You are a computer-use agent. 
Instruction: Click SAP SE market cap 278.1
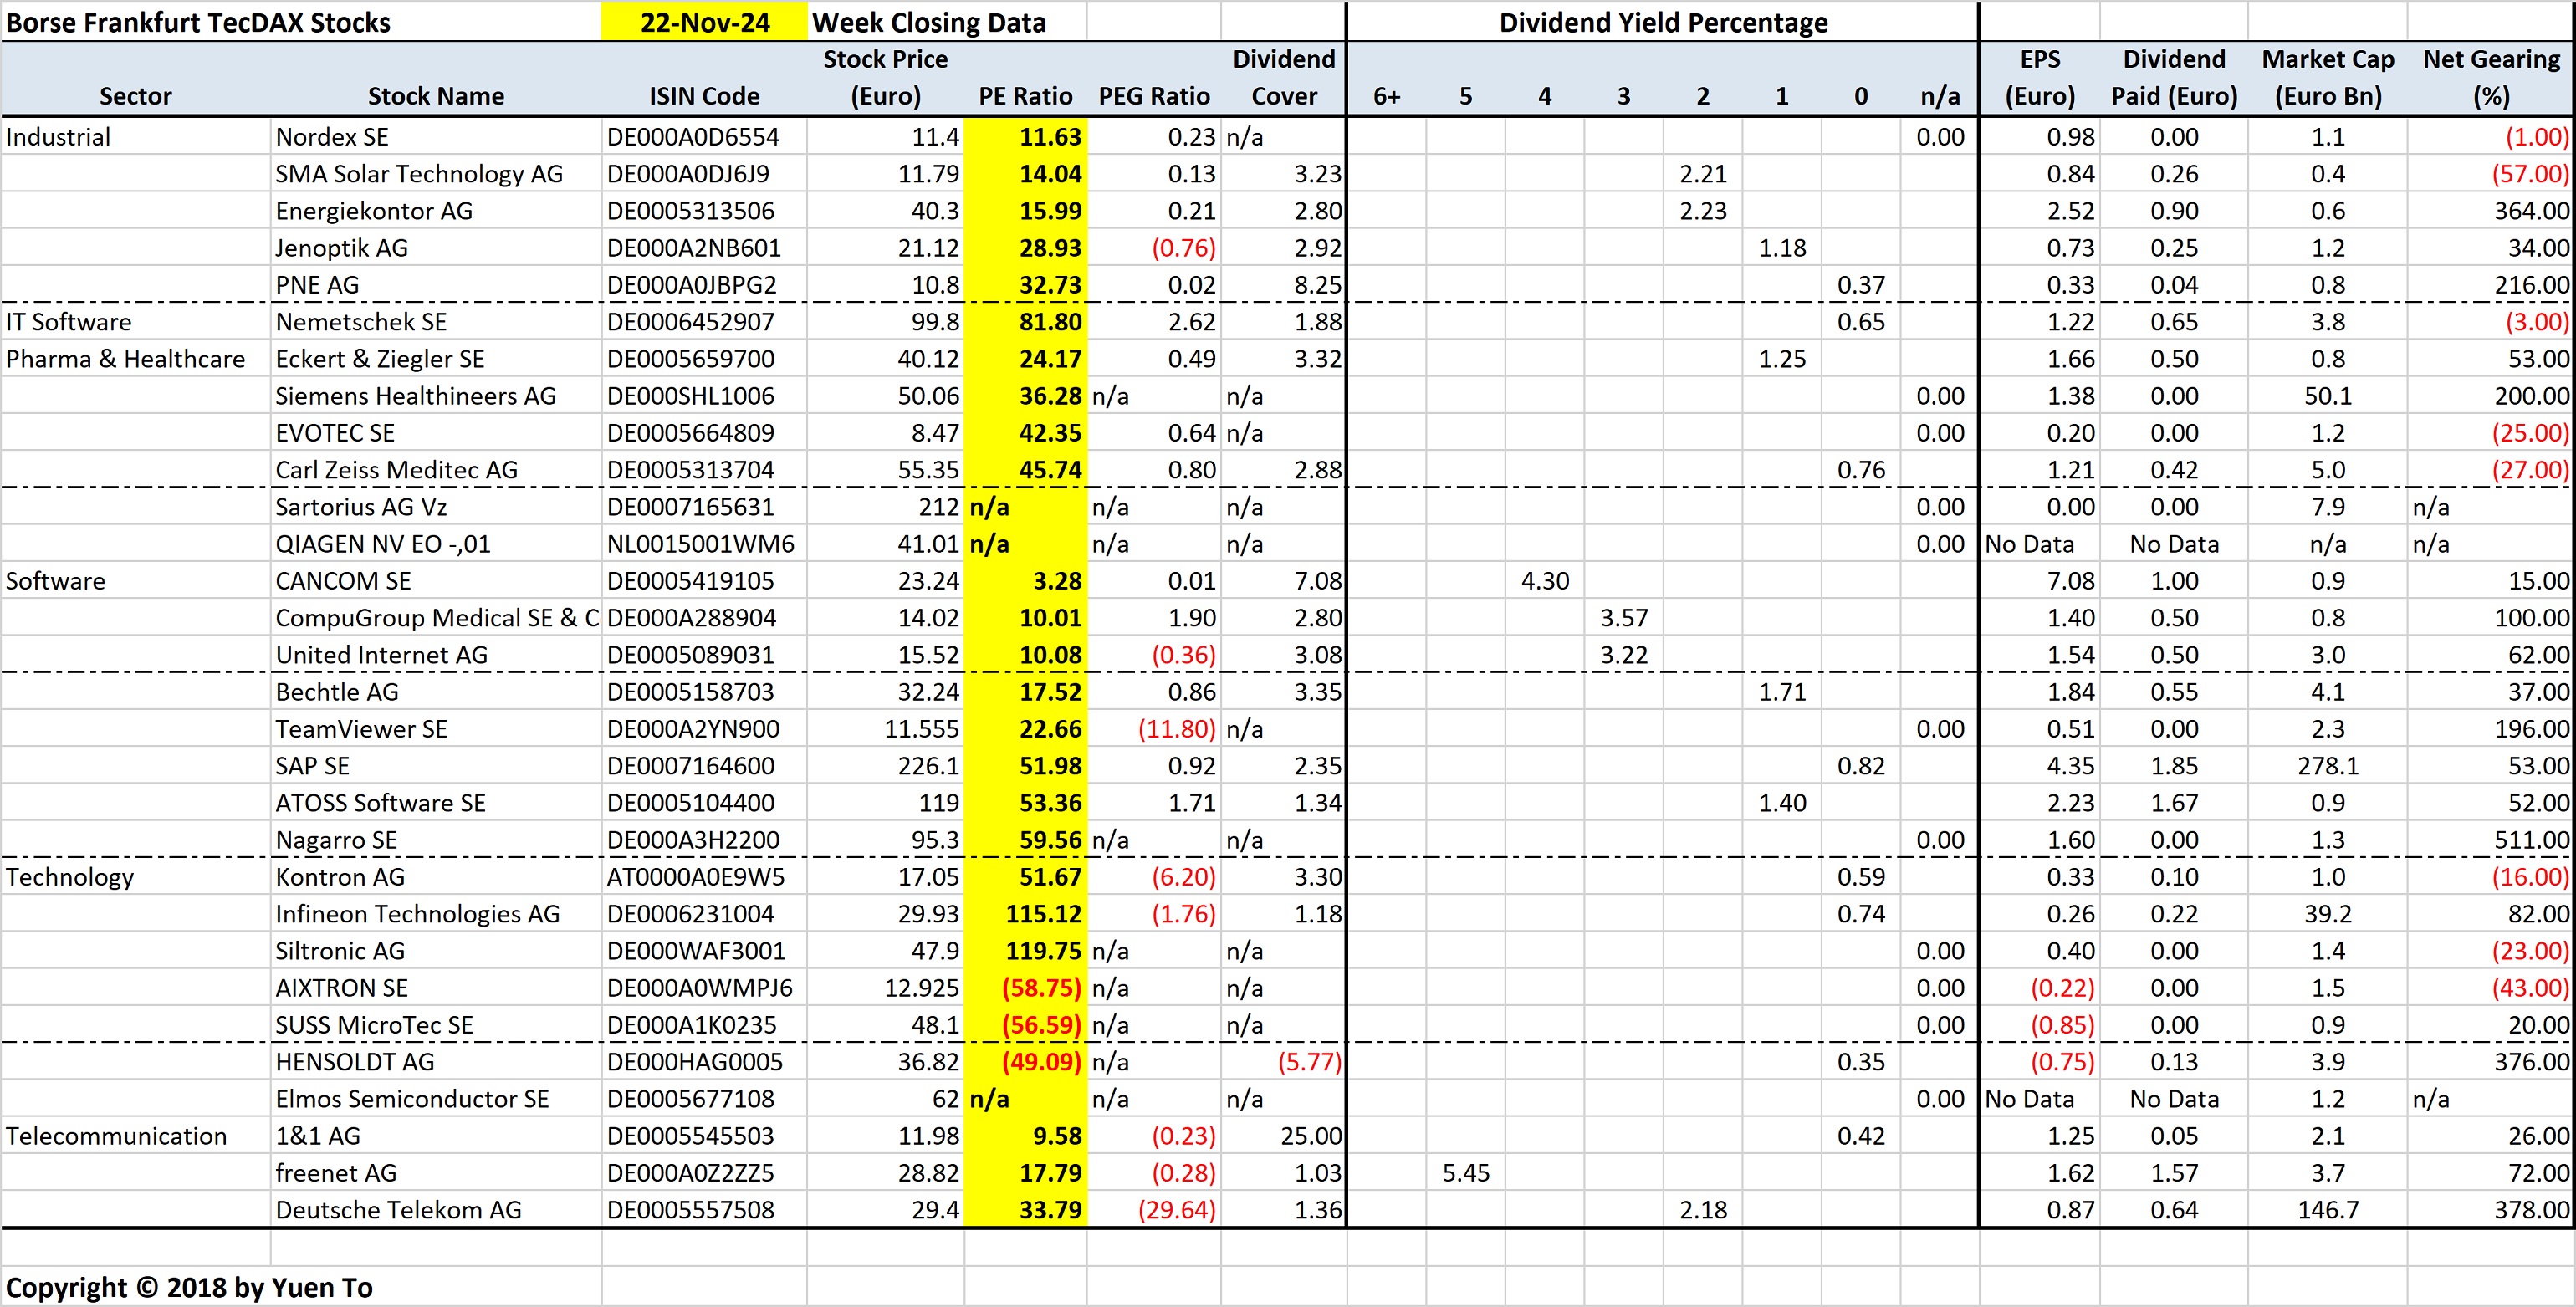click(2328, 766)
